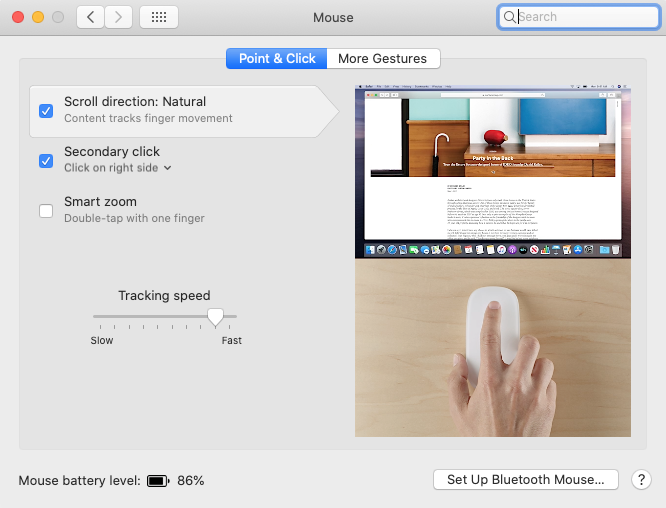Click in the Search field
This screenshot has height=508, width=666.
[x=579, y=17]
